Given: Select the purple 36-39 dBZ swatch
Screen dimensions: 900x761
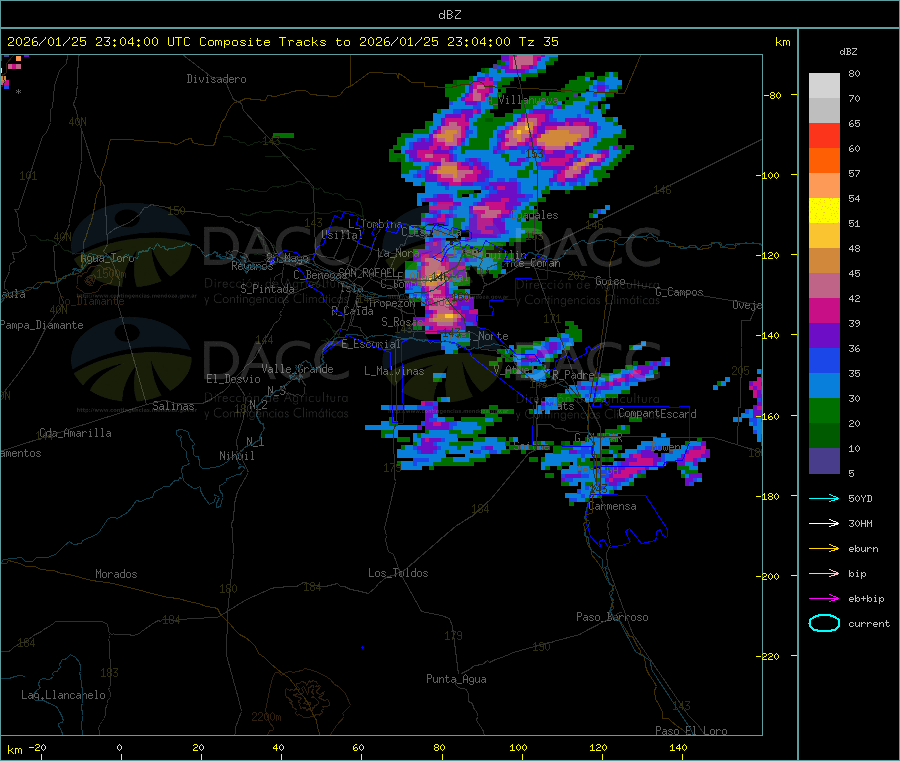Looking at the screenshot, I should (824, 336).
